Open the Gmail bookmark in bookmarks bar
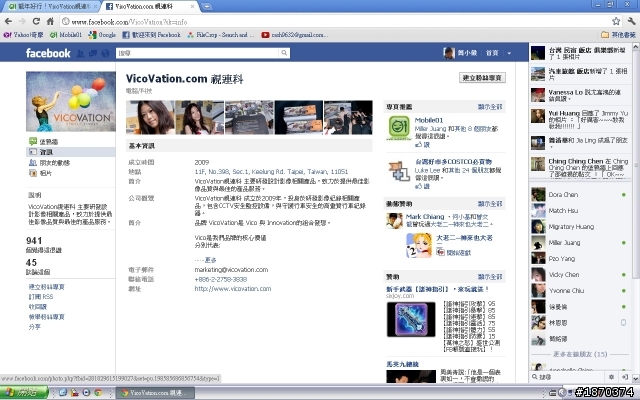 pos(294,35)
